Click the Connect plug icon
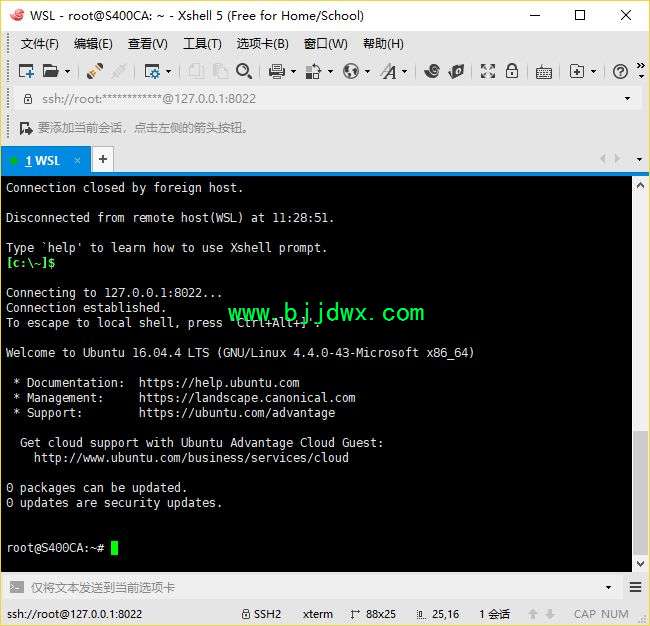650x626 pixels. tap(95, 71)
